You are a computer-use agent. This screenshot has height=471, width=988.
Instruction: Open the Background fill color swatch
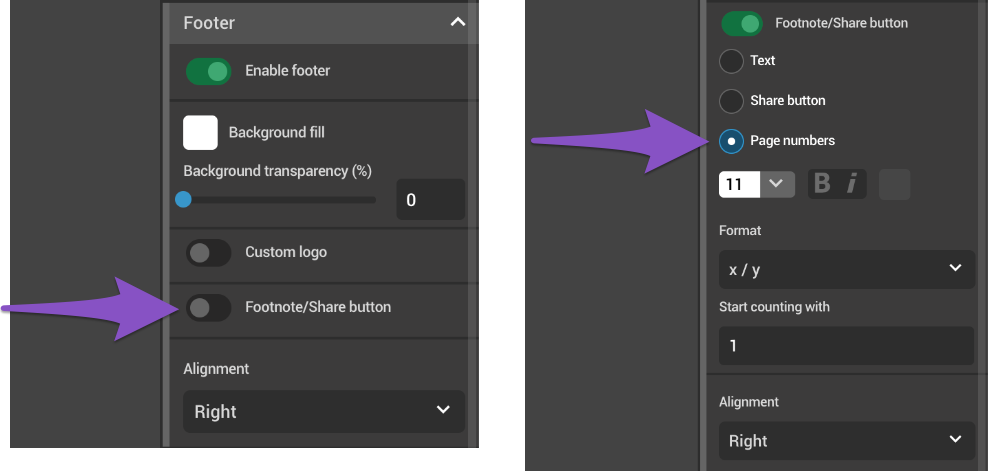[200, 132]
